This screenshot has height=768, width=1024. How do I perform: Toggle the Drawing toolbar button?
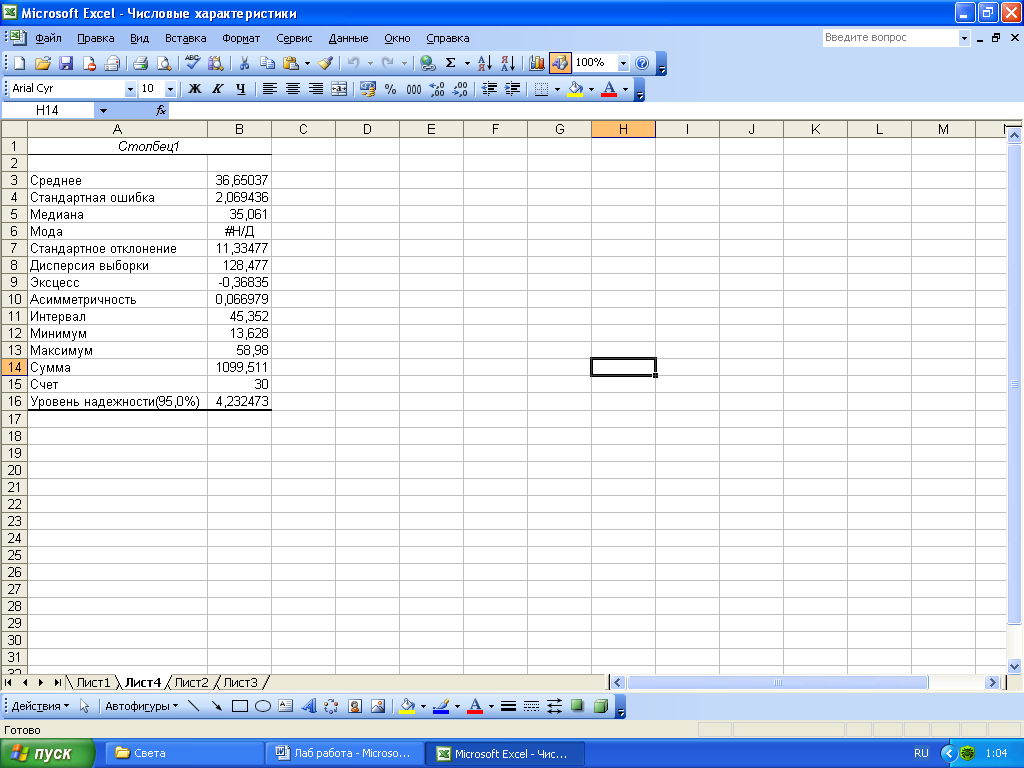pos(560,63)
